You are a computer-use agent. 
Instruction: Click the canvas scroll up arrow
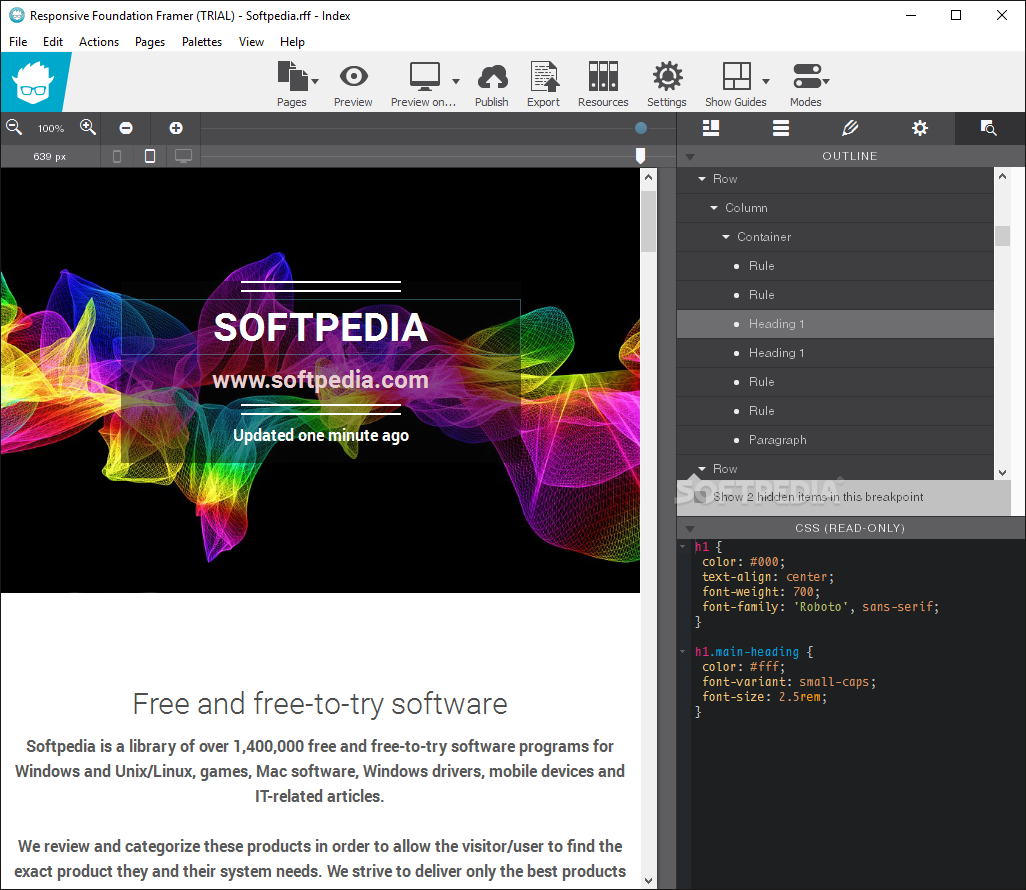[x=648, y=177]
